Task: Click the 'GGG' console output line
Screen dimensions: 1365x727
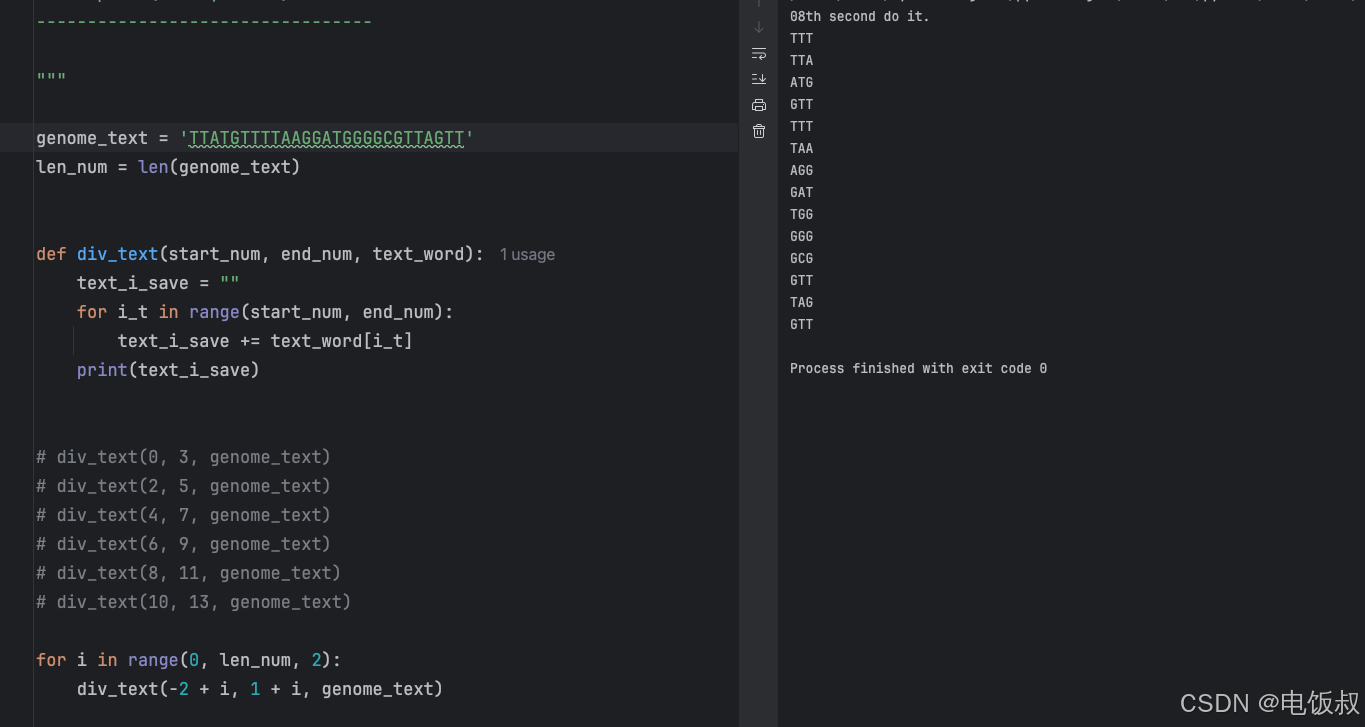Action: (801, 237)
